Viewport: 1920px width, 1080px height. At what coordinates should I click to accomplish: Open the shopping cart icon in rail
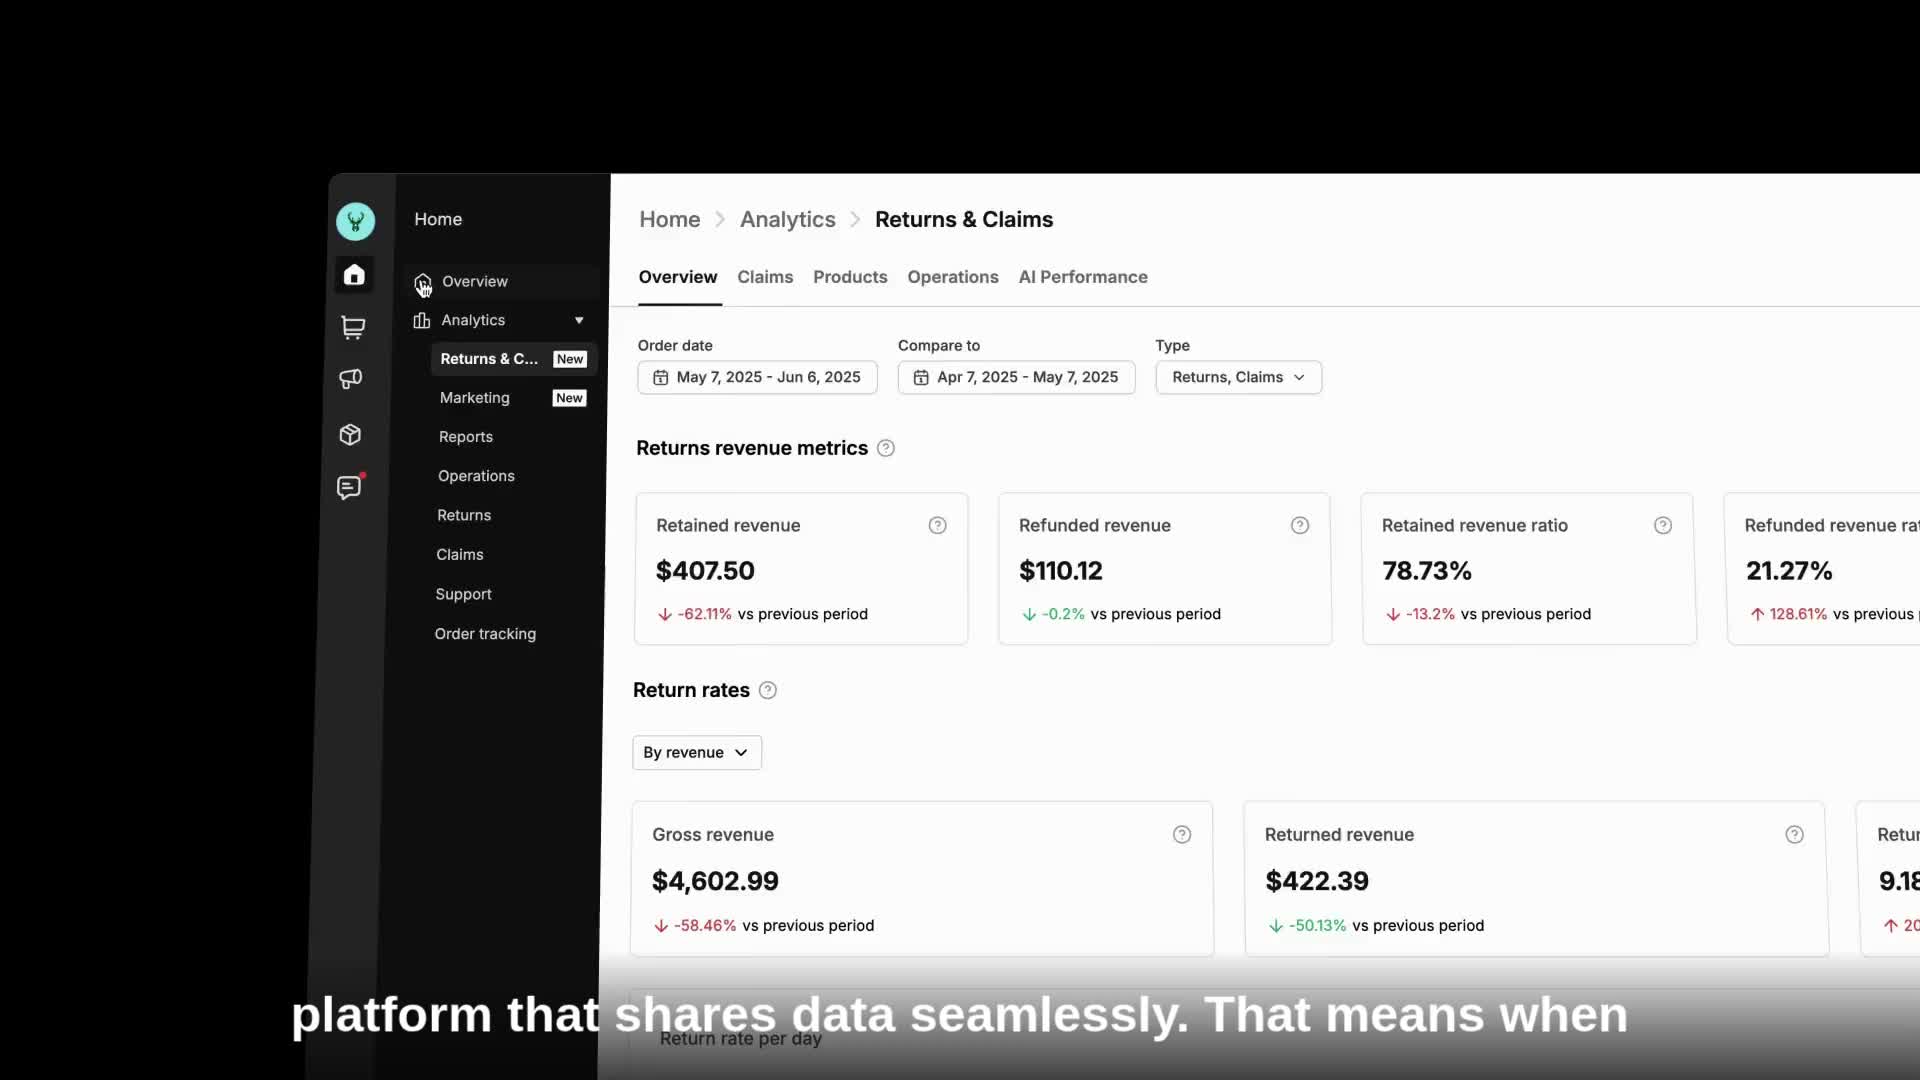[353, 327]
